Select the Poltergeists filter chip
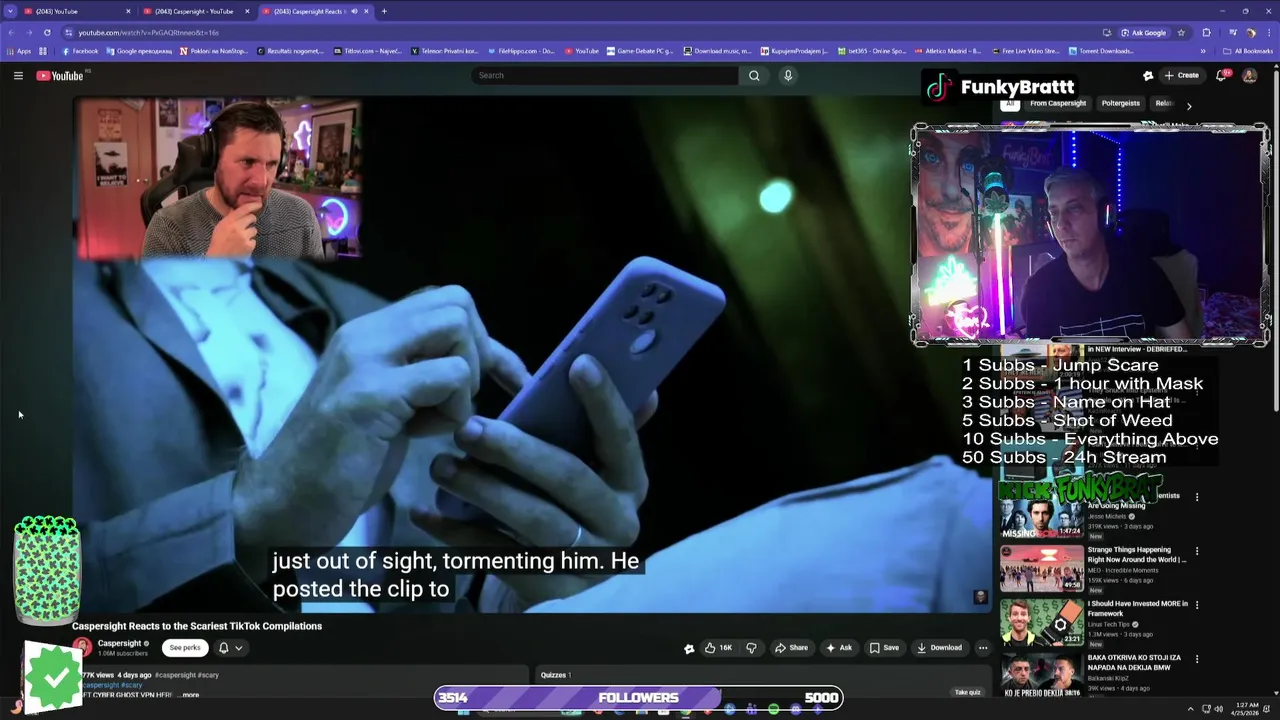Viewport: 1280px width, 720px height. click(x=1120, y=103)
